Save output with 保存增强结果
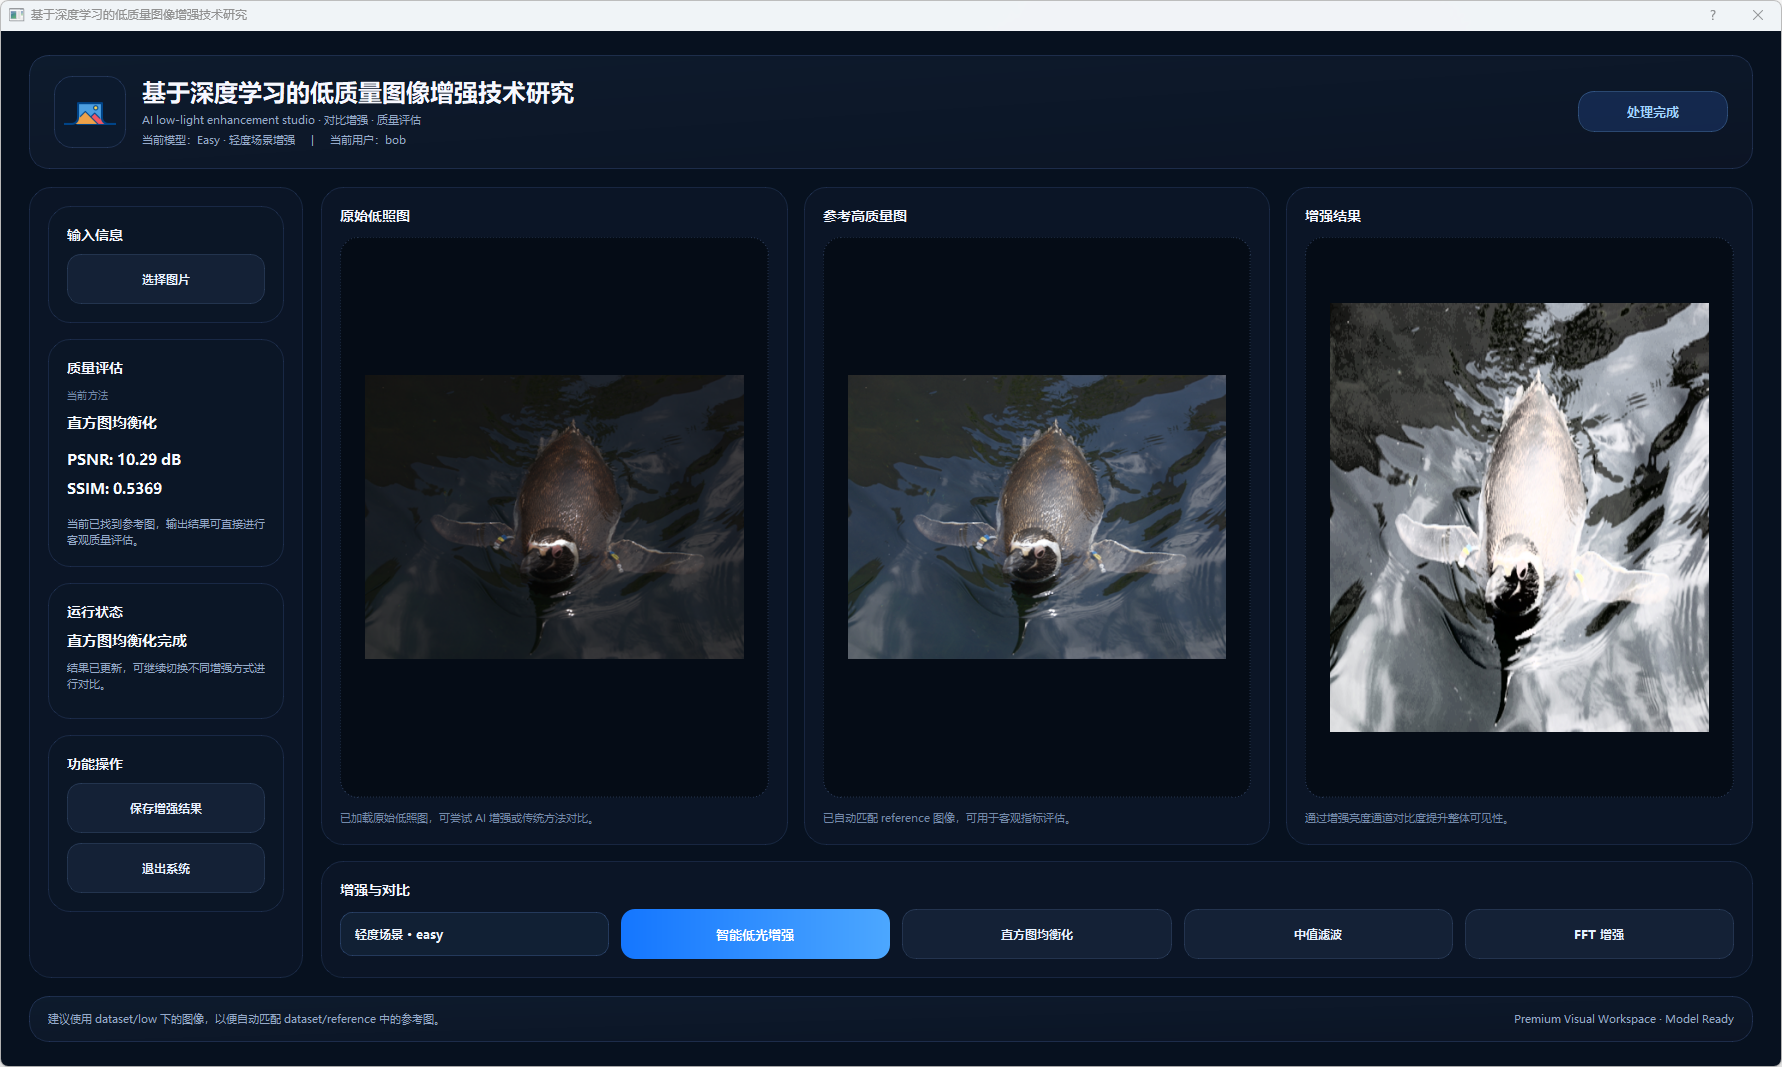The height and width of the screenshot is (1067, 1782). click(166, 808)
